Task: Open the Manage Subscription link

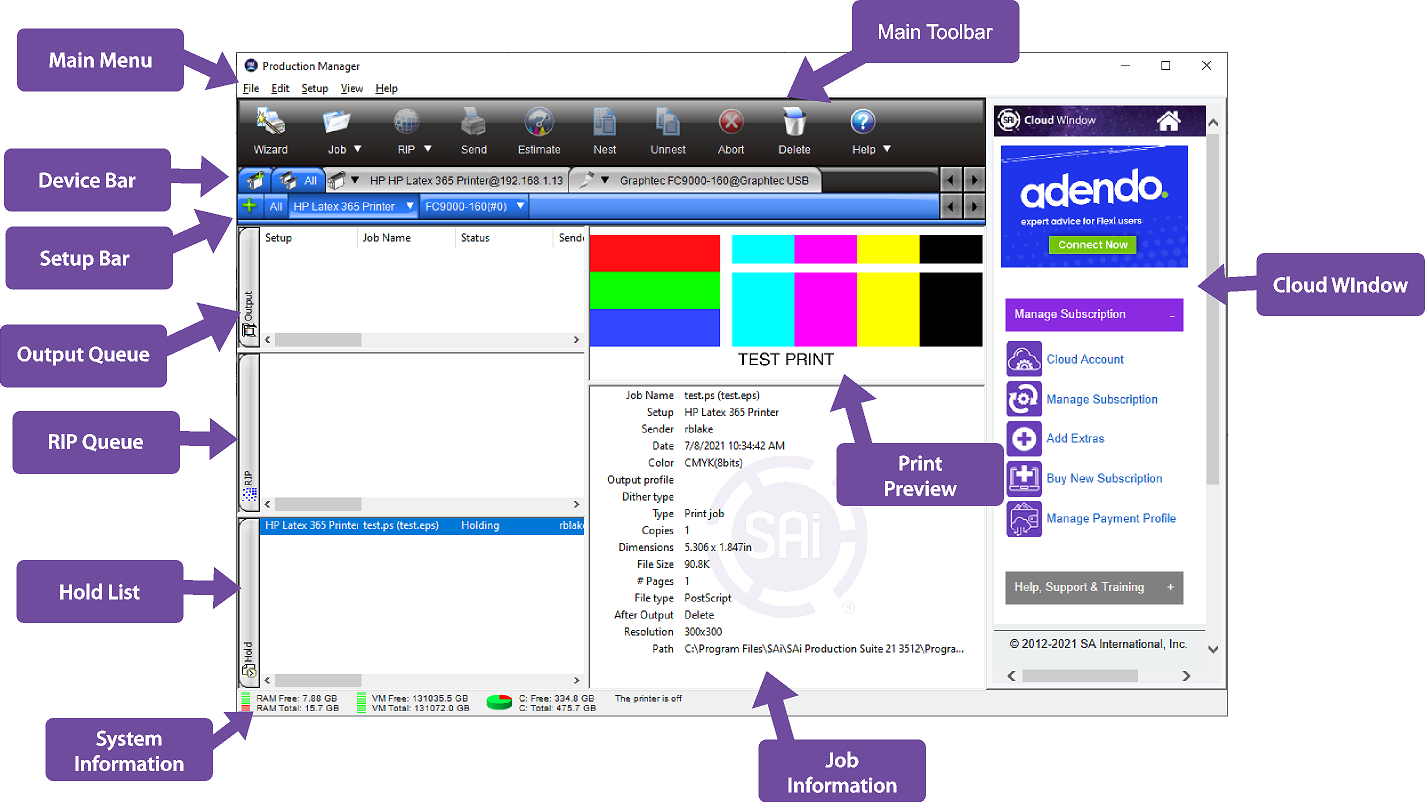Action: [1102, 399]
